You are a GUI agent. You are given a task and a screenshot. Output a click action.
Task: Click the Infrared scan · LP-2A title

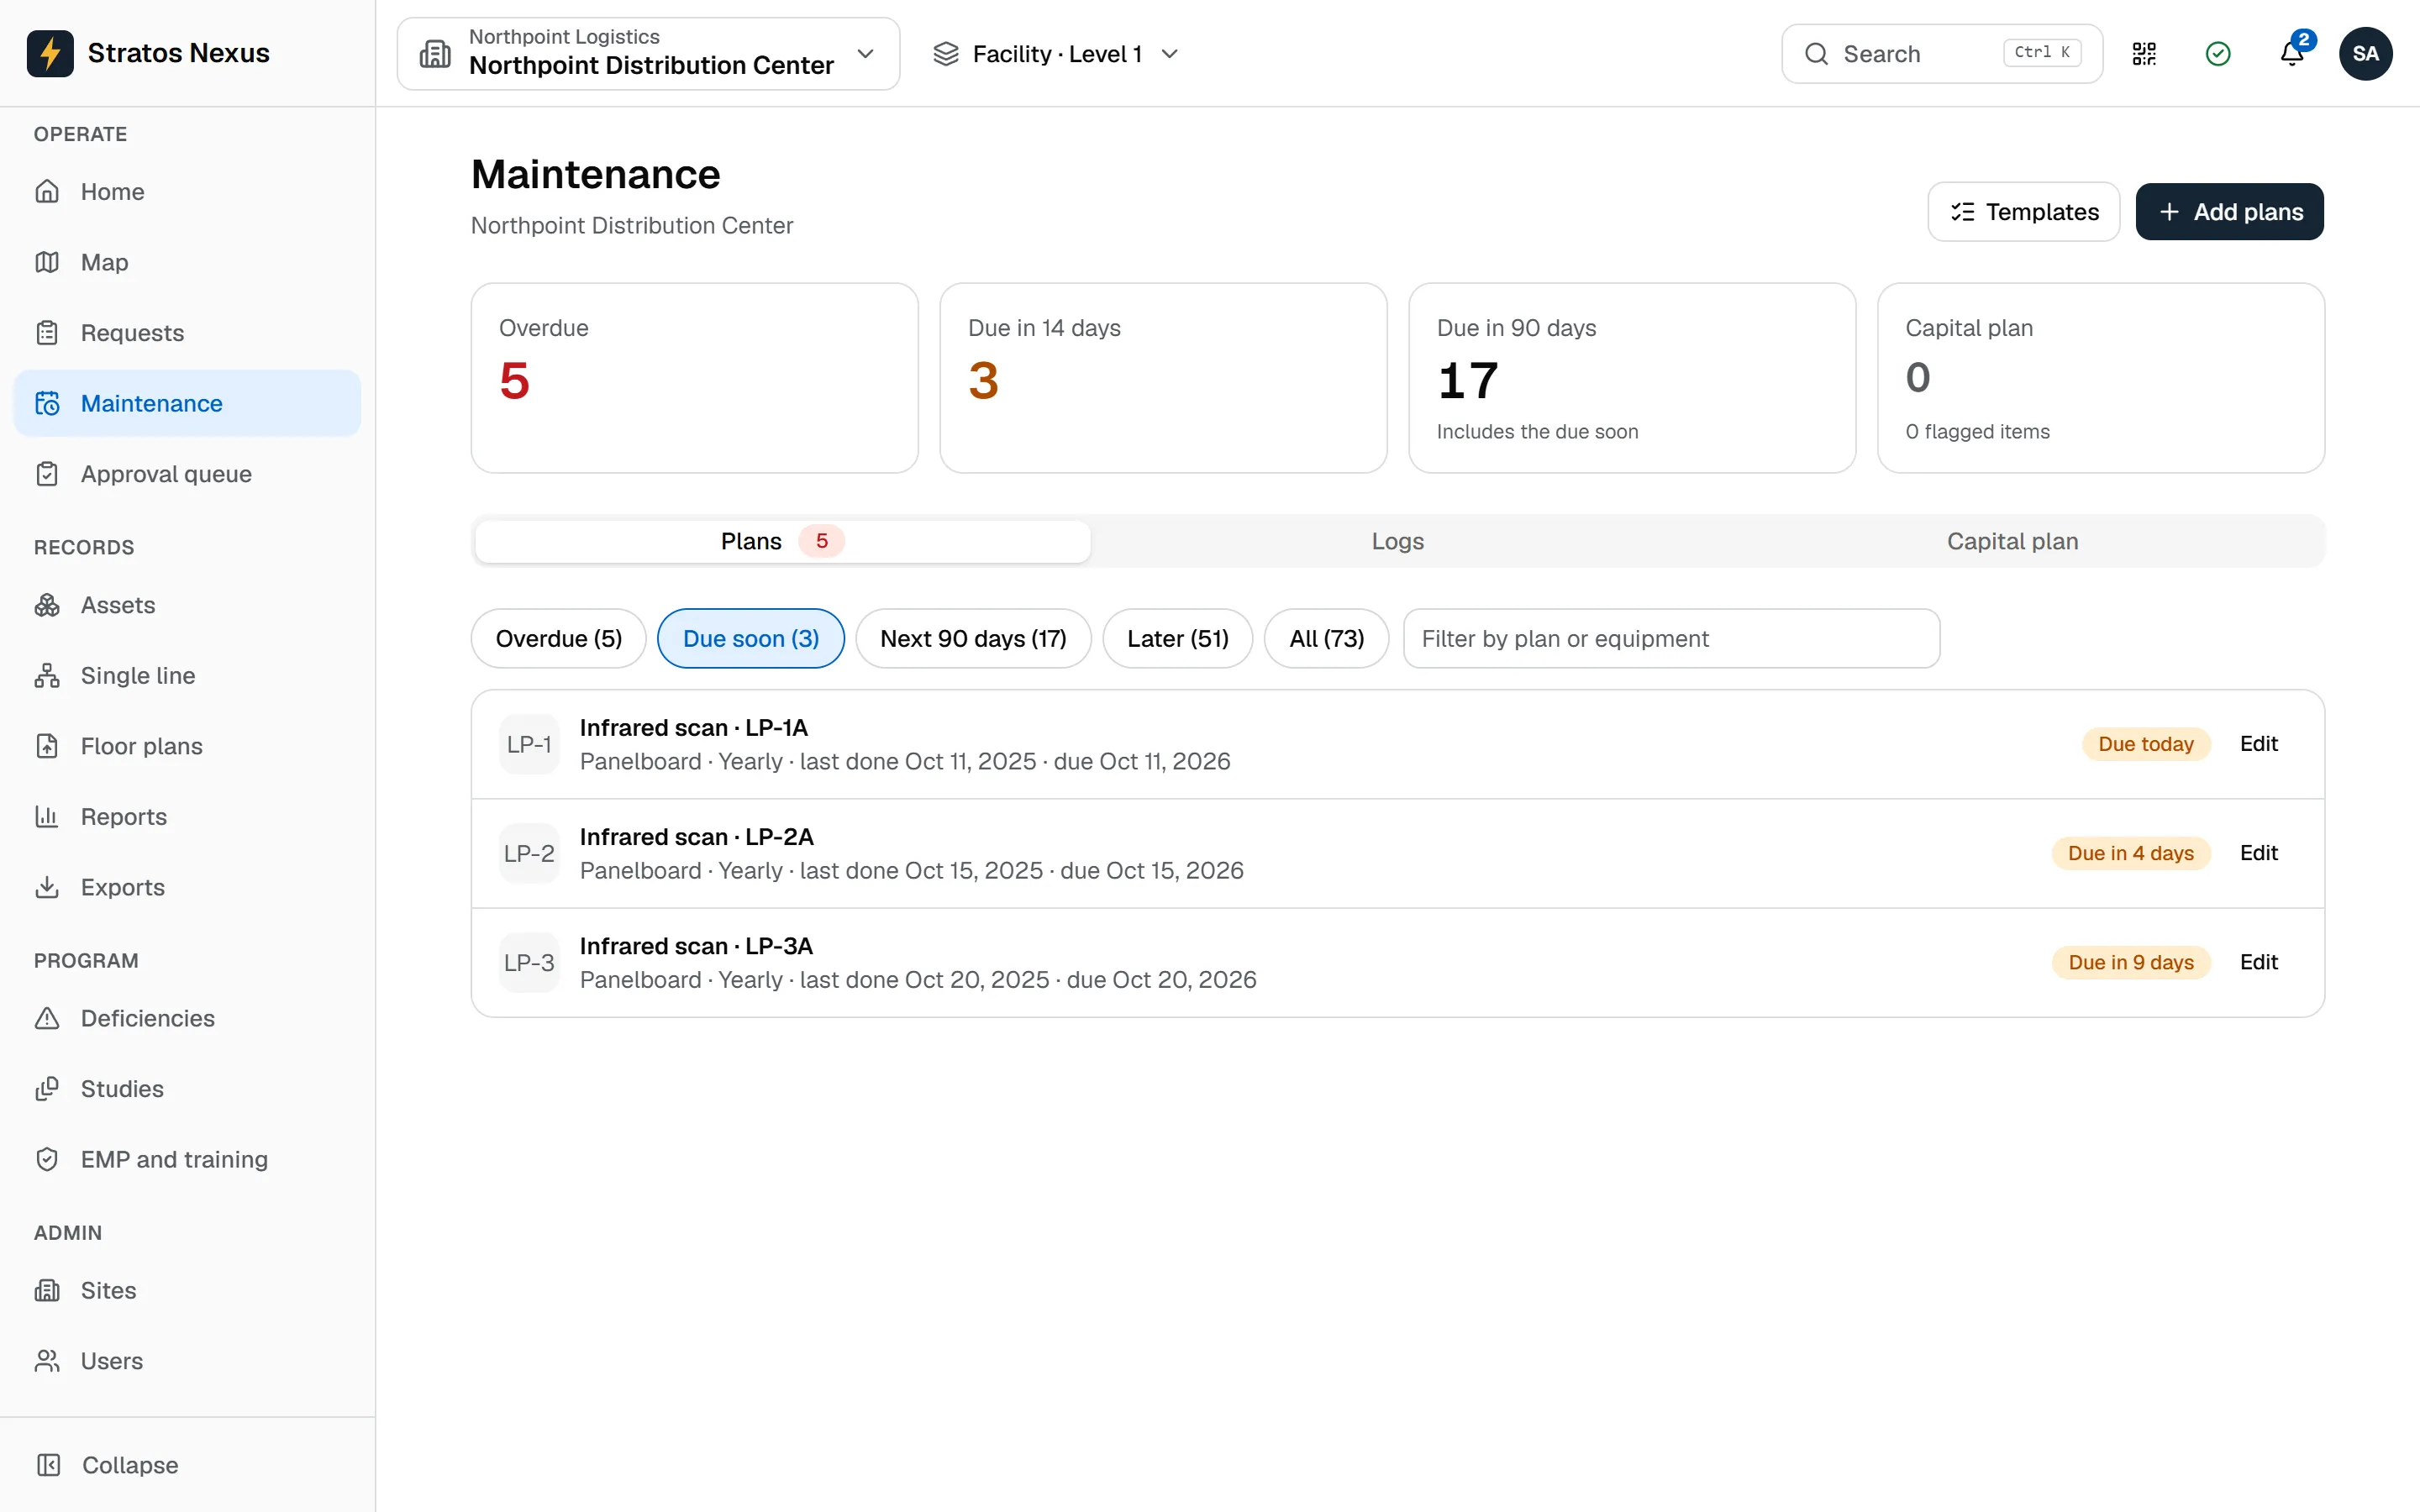click(x=697, y=837)
